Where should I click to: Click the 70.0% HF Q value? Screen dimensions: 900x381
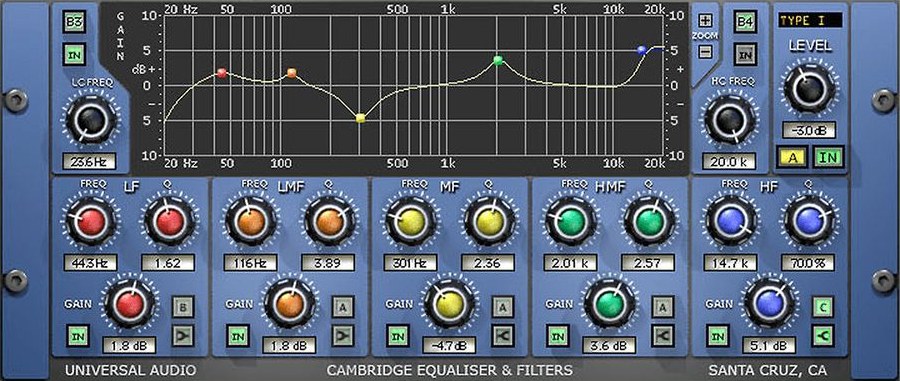pos(807,263)
